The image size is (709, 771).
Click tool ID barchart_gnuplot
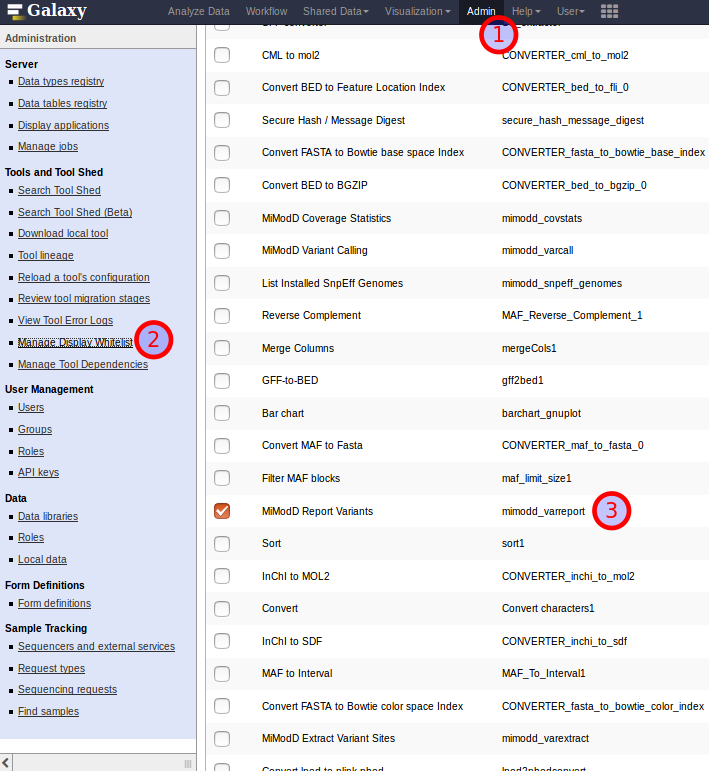tap(541, 413)
